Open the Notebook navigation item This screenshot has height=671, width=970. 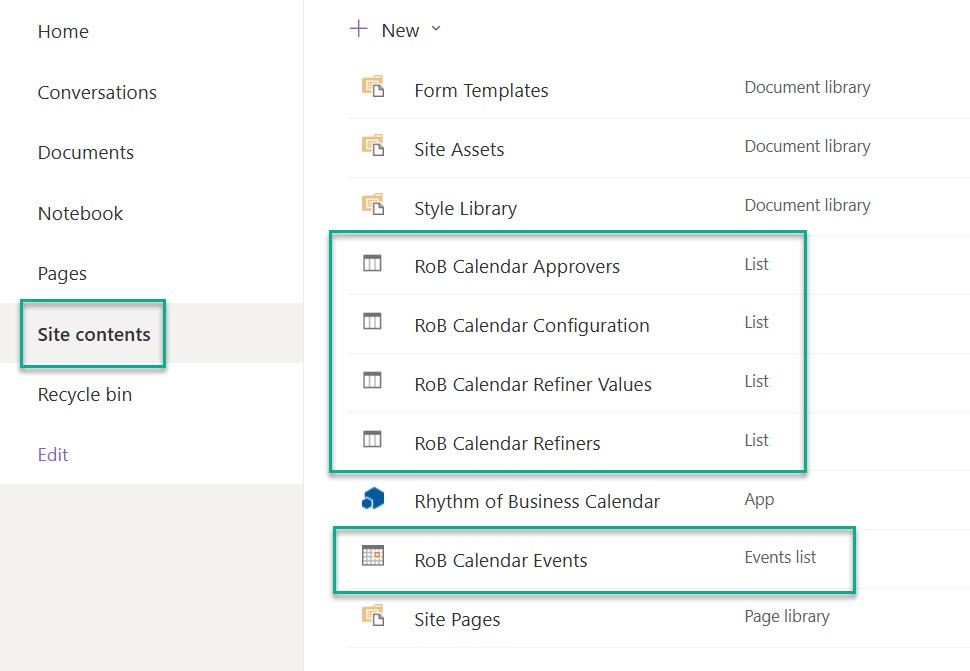click(x=80, y=213)
